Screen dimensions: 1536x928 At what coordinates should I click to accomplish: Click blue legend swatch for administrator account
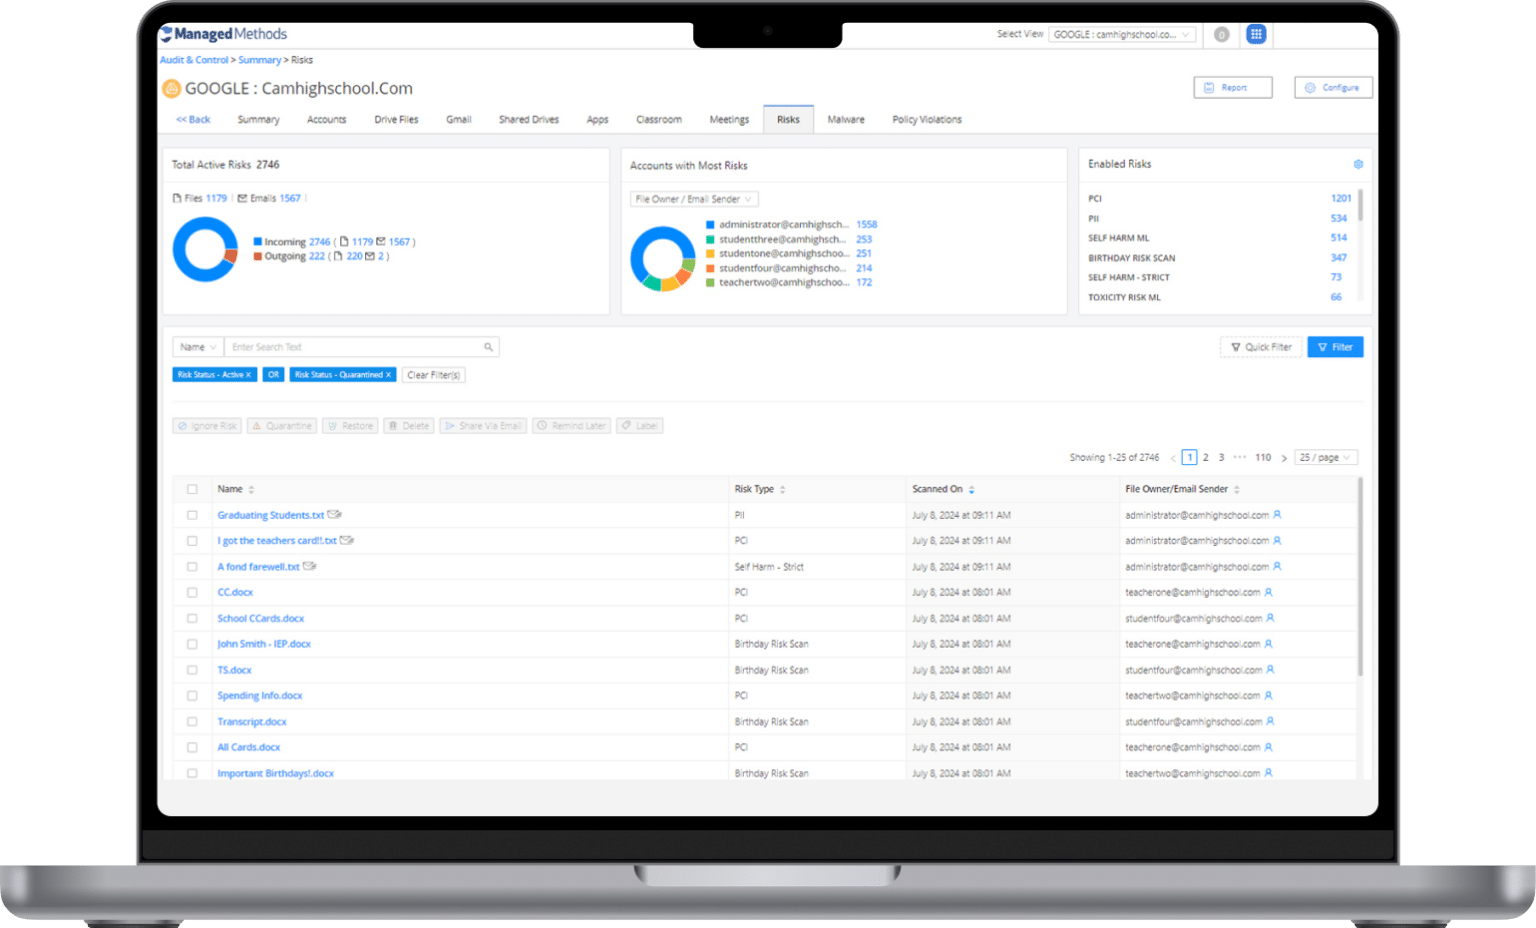710,225
